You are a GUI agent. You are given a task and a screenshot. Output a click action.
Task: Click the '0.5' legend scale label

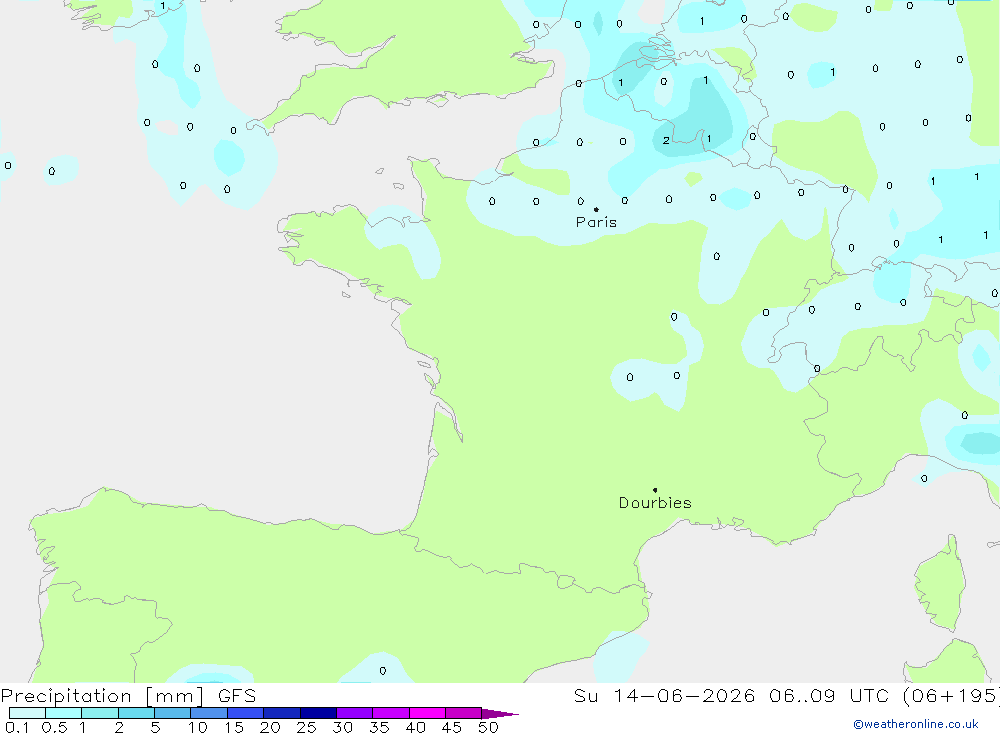pyautogui.click(x=54, y=727)
